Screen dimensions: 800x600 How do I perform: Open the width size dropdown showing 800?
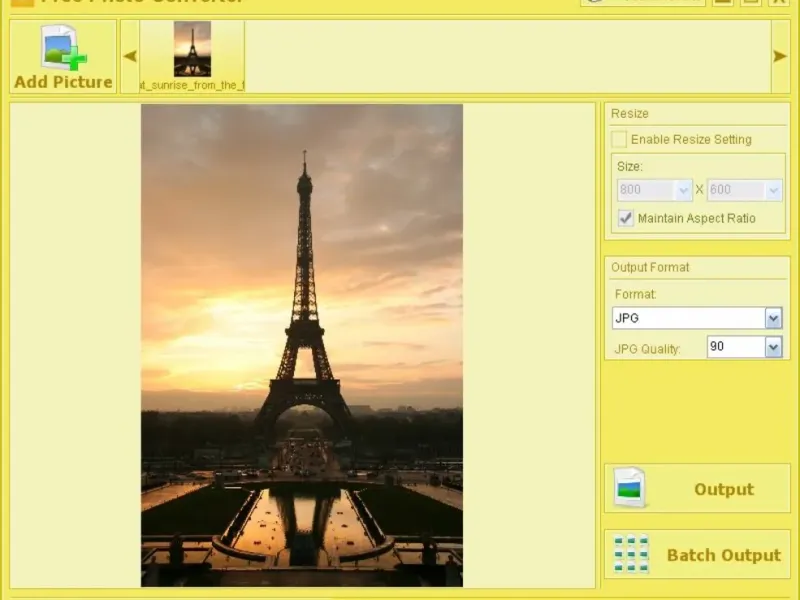[684, 190]
